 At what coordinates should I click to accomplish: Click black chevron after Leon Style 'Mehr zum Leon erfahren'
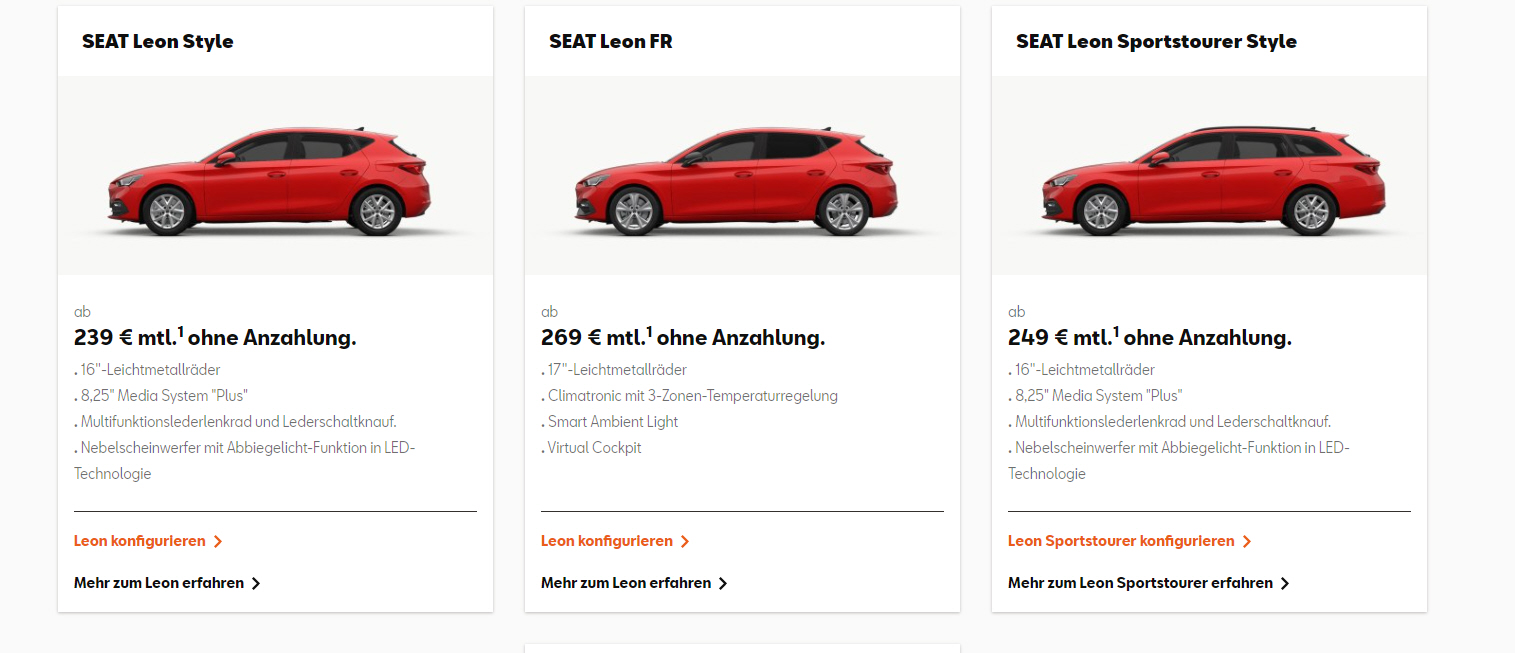click(256, 584)
